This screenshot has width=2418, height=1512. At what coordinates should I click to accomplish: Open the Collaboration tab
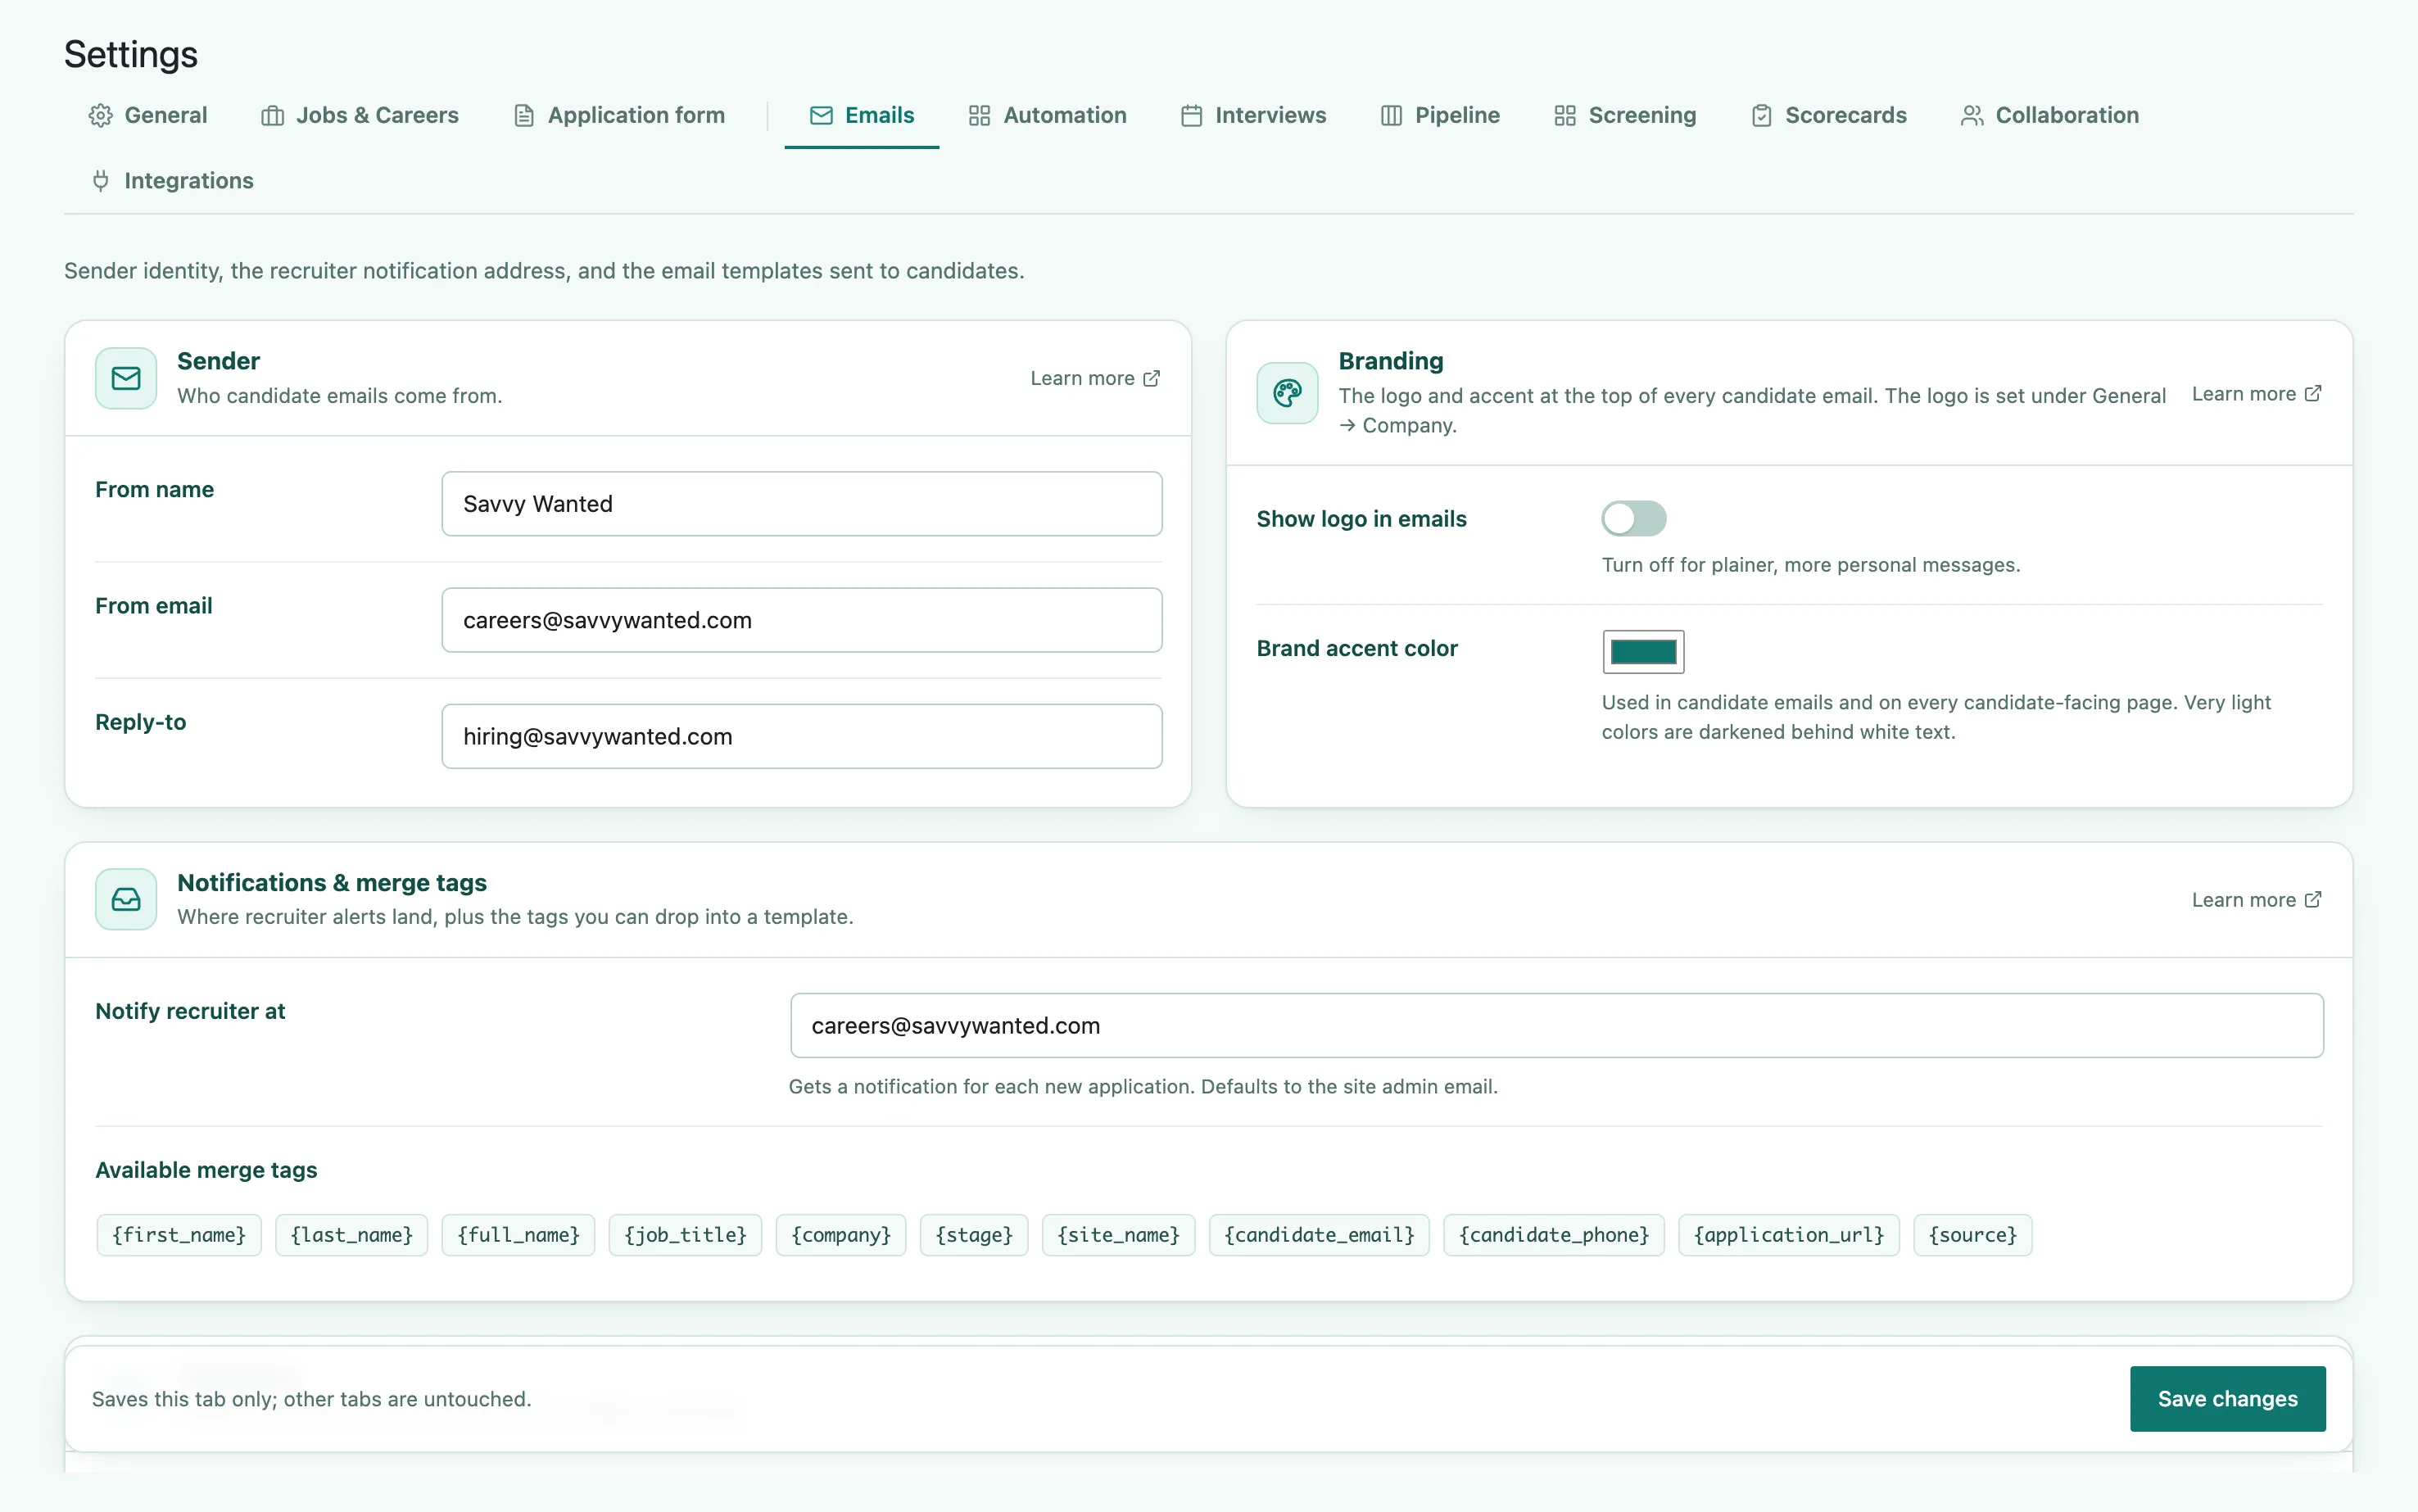pyautogui.click(x=2050, y=116)
